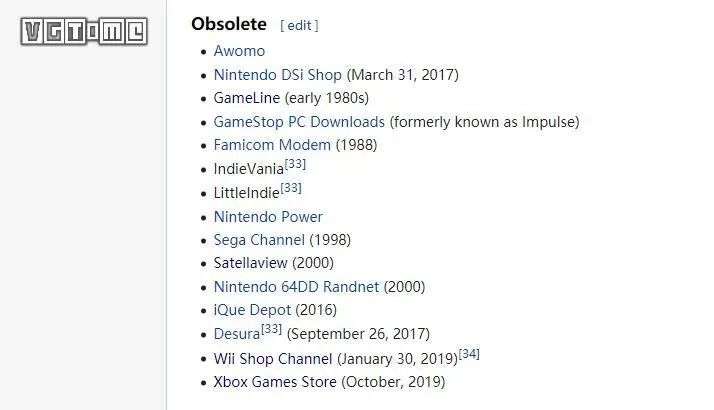Open the Awomo link

tap(239, 51)
